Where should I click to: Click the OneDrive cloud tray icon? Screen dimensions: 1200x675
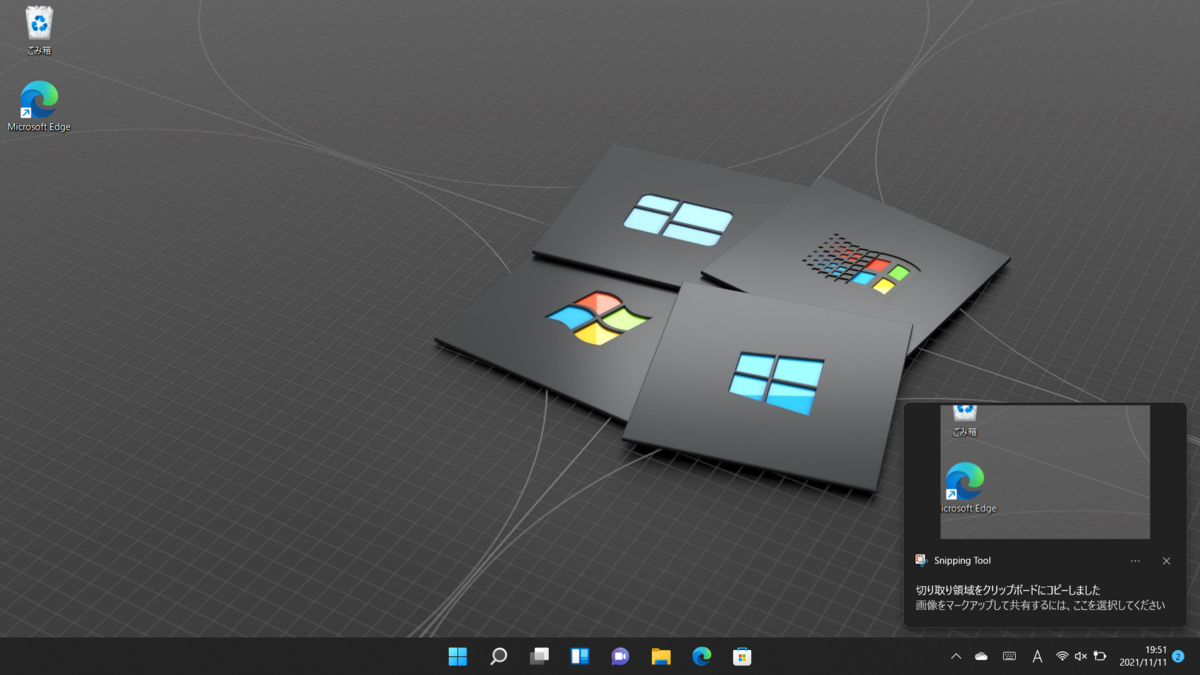(981, 656)
